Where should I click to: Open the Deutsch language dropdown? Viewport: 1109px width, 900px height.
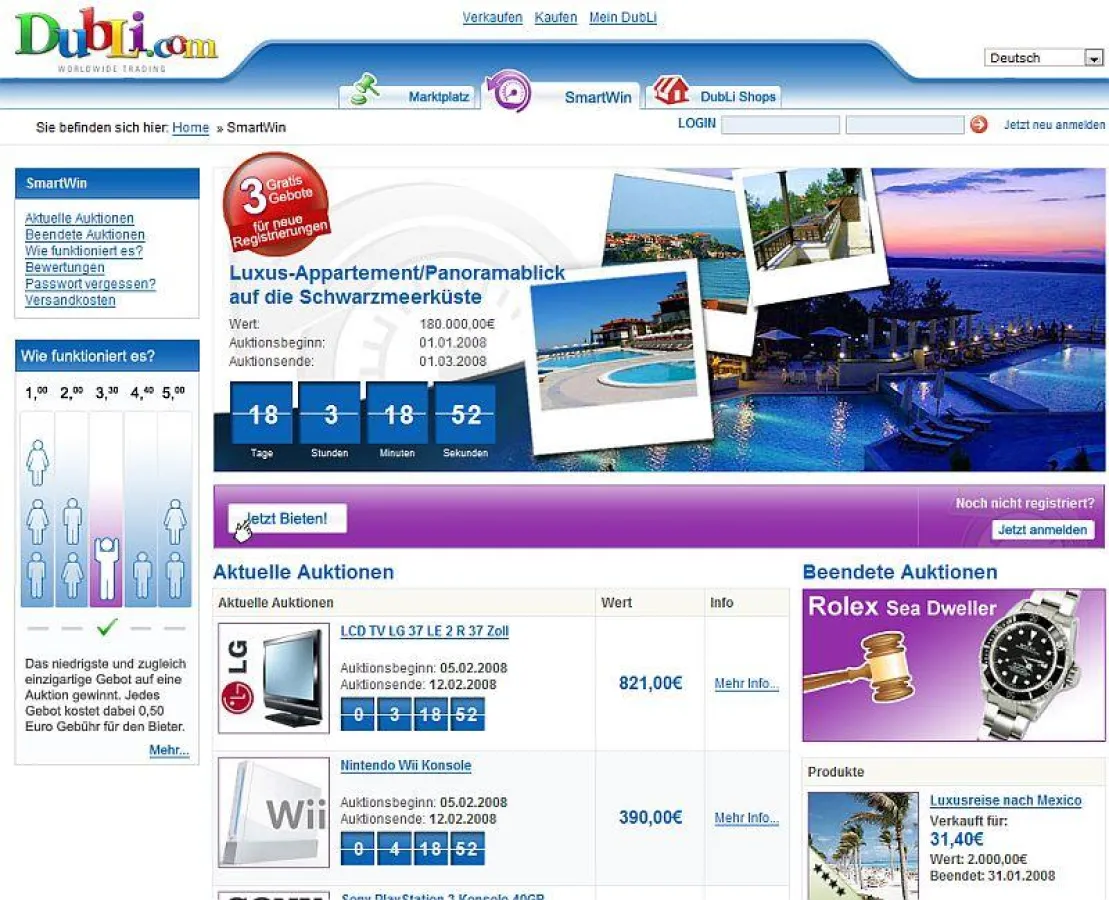[x=1043, y=58]
